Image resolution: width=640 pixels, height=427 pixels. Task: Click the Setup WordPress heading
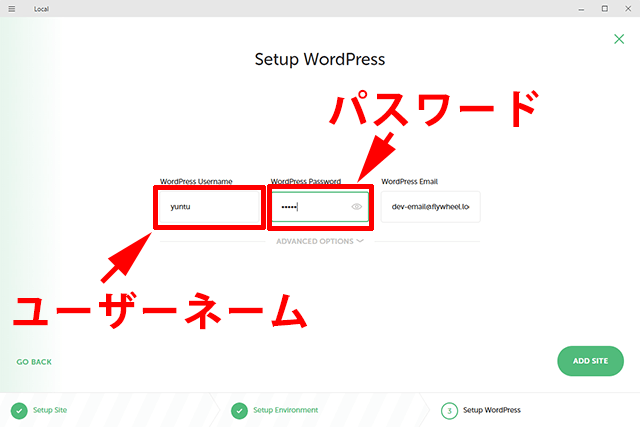320,60
